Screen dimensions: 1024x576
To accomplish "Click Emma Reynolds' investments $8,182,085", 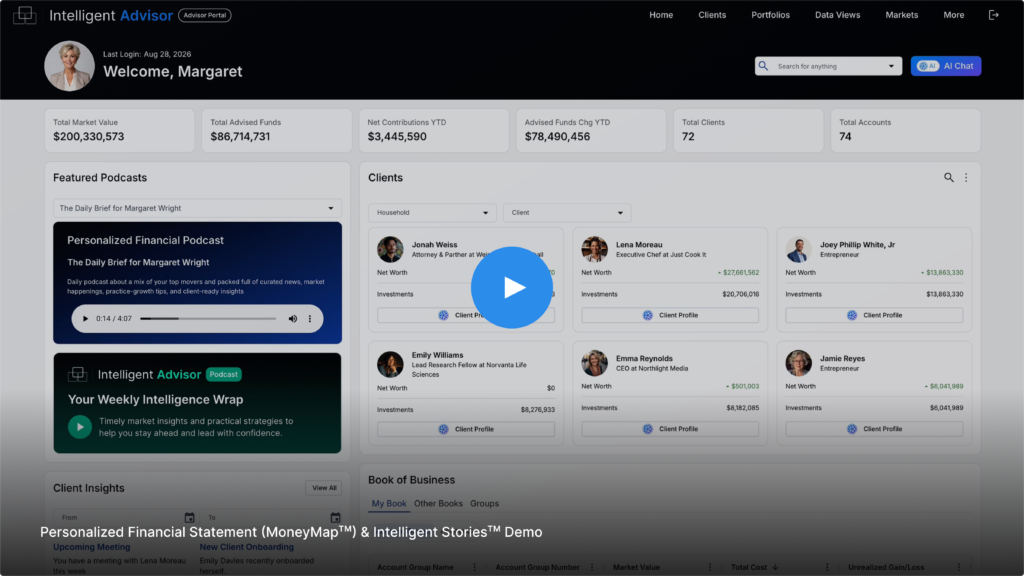I will click(743, 408).
